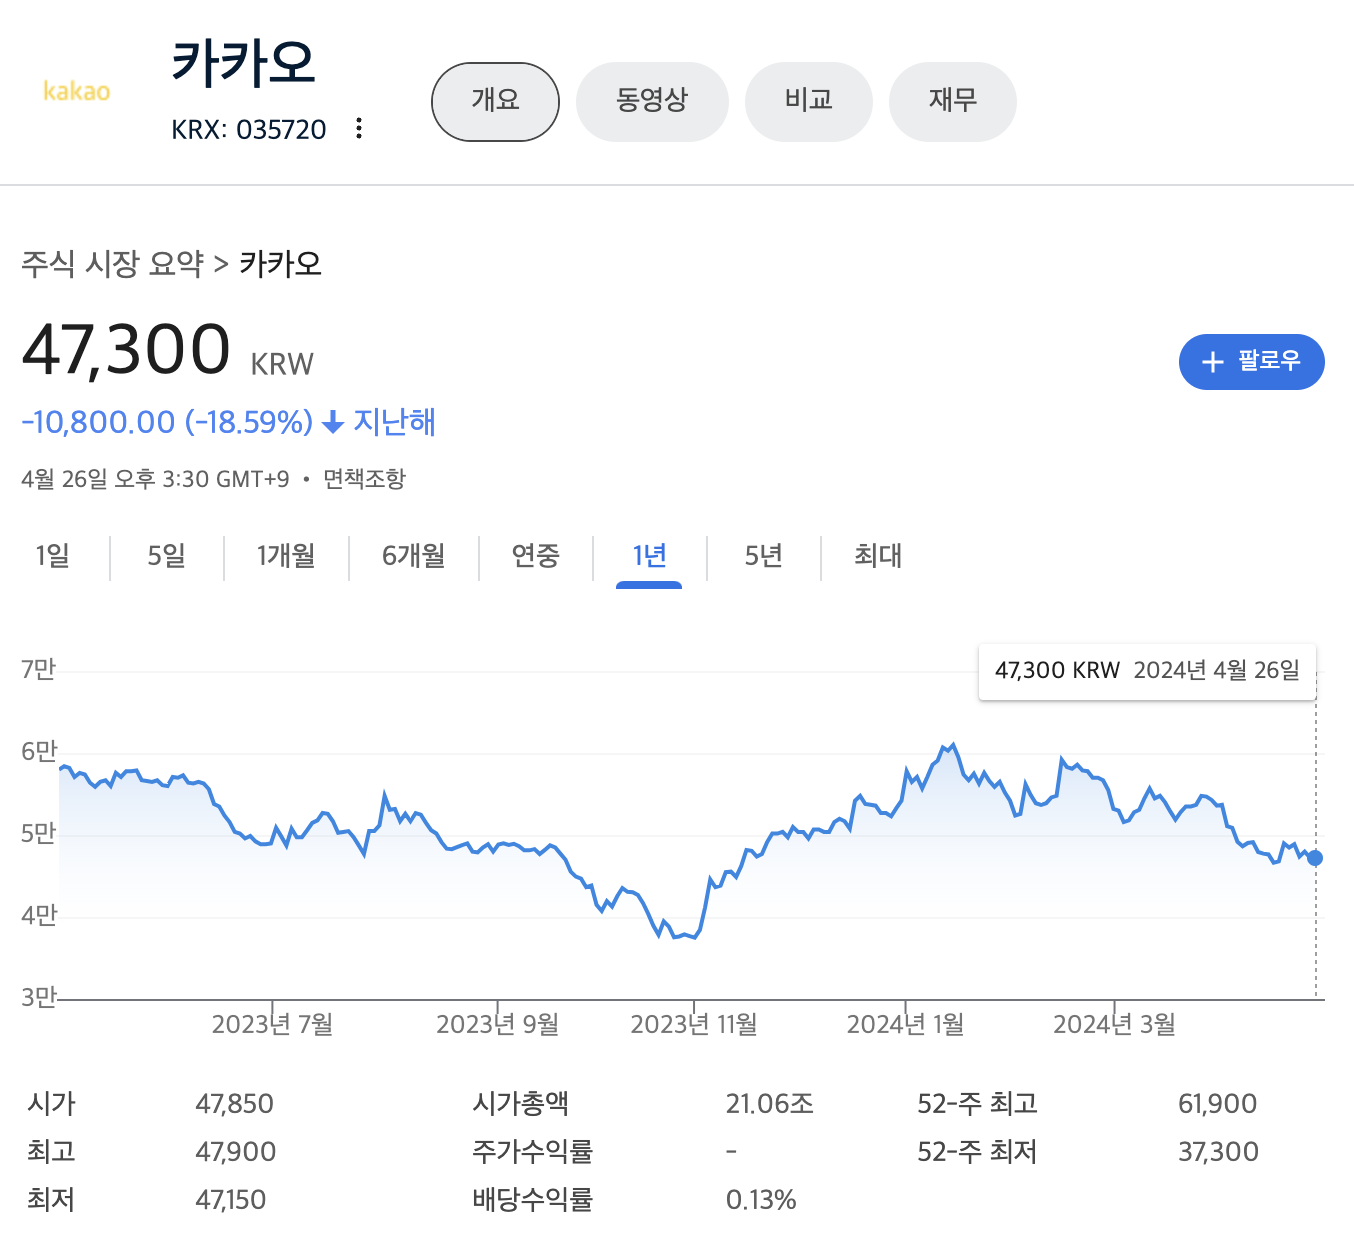Show the 6개월 chart range

click(x=414, y=556)
